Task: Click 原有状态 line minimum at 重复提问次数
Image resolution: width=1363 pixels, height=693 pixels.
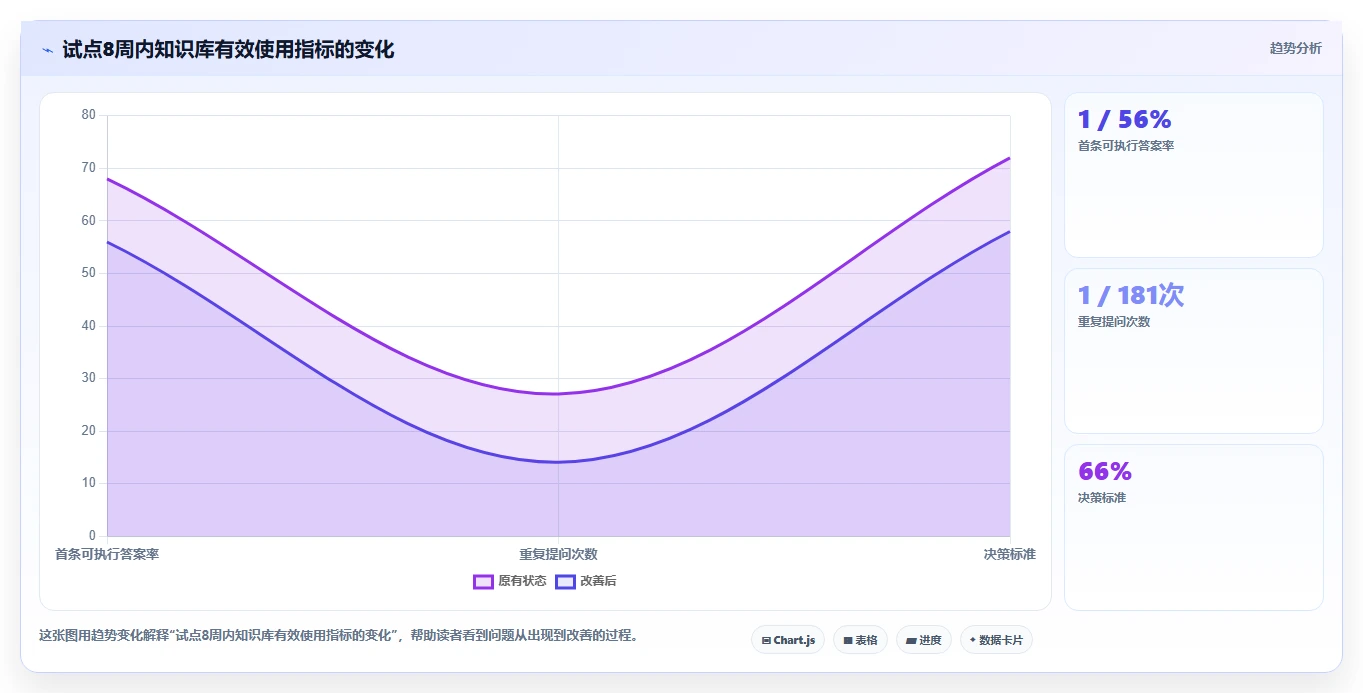Action: click(558, 394)
